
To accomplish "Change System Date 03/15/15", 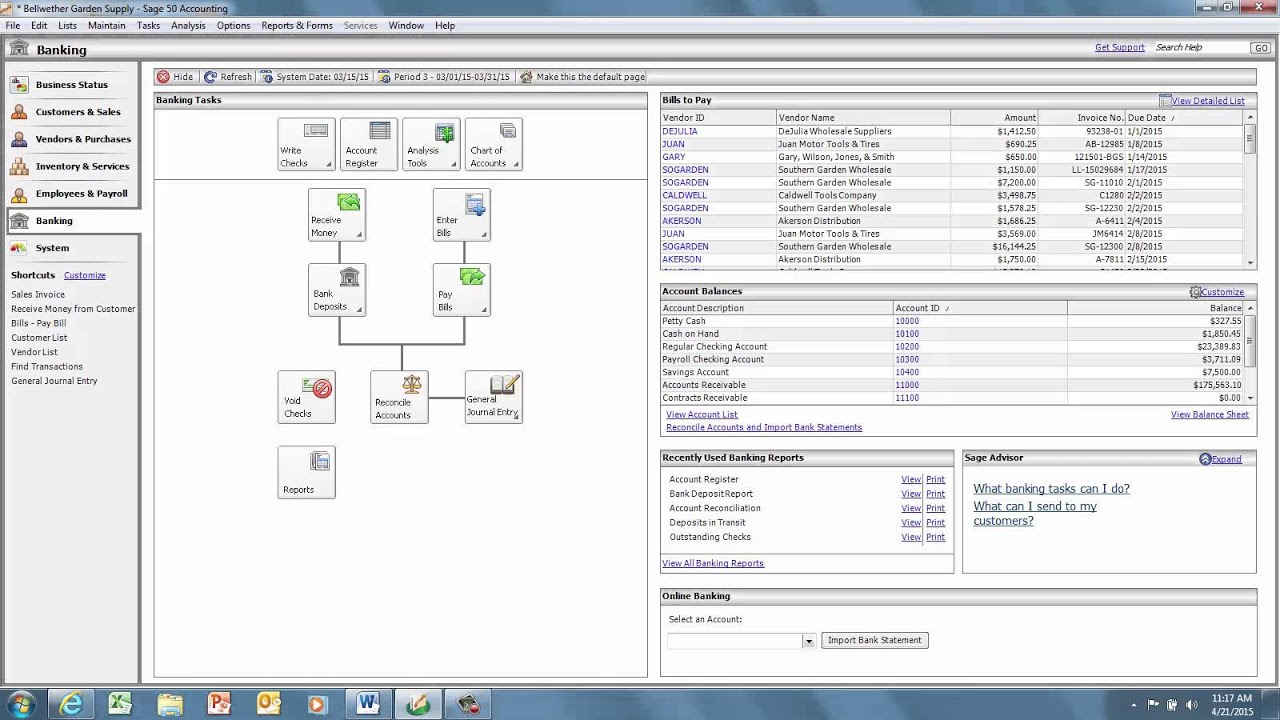I will pyautogui.click(x=315, y=77).
